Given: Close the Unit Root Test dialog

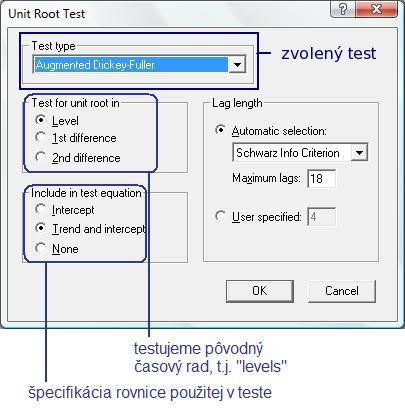Looking at the screenshot, I should [376, 9].
